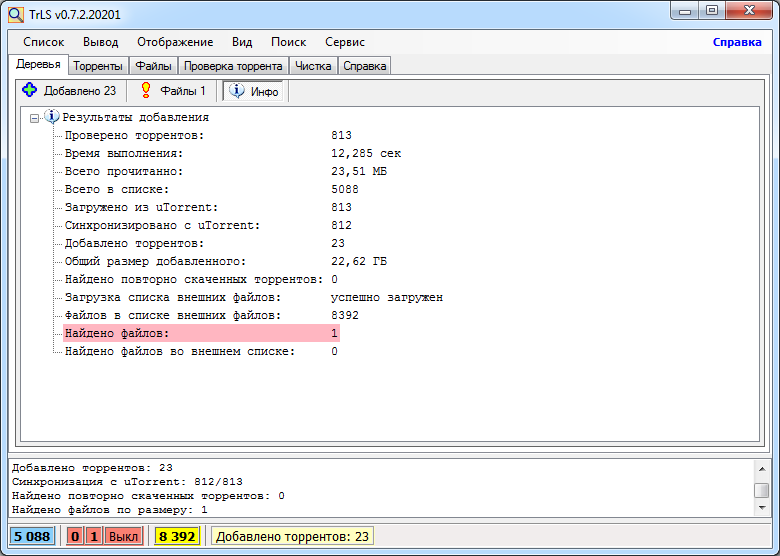This screenshot has height=556, width=780.
Task: Switch to the Чистка tab
Action: 313,66
